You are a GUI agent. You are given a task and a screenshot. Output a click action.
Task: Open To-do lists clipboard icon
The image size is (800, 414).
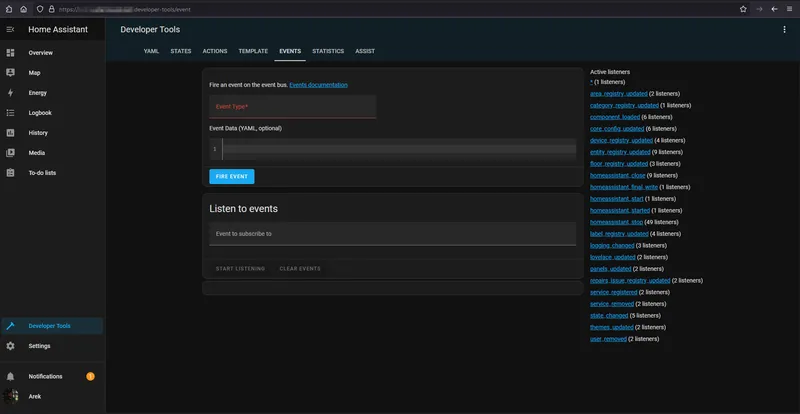[10, 173]
